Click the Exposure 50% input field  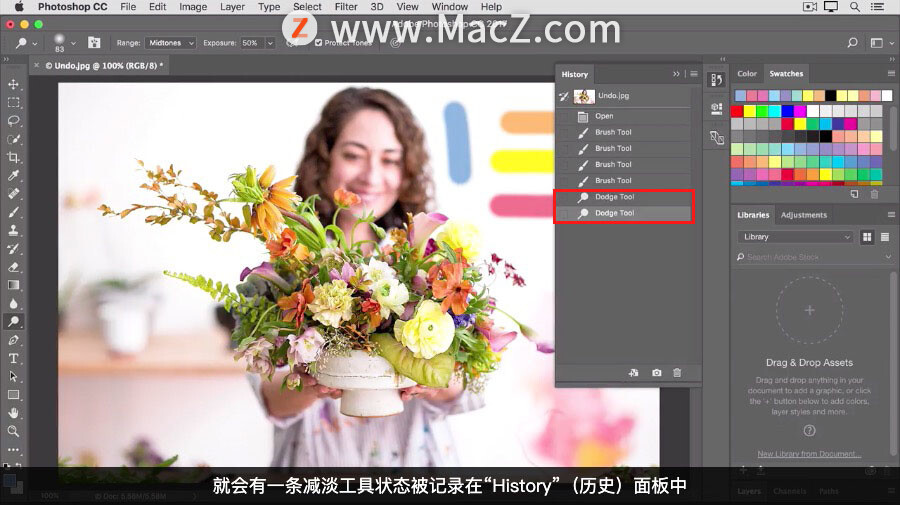(251, 43)
